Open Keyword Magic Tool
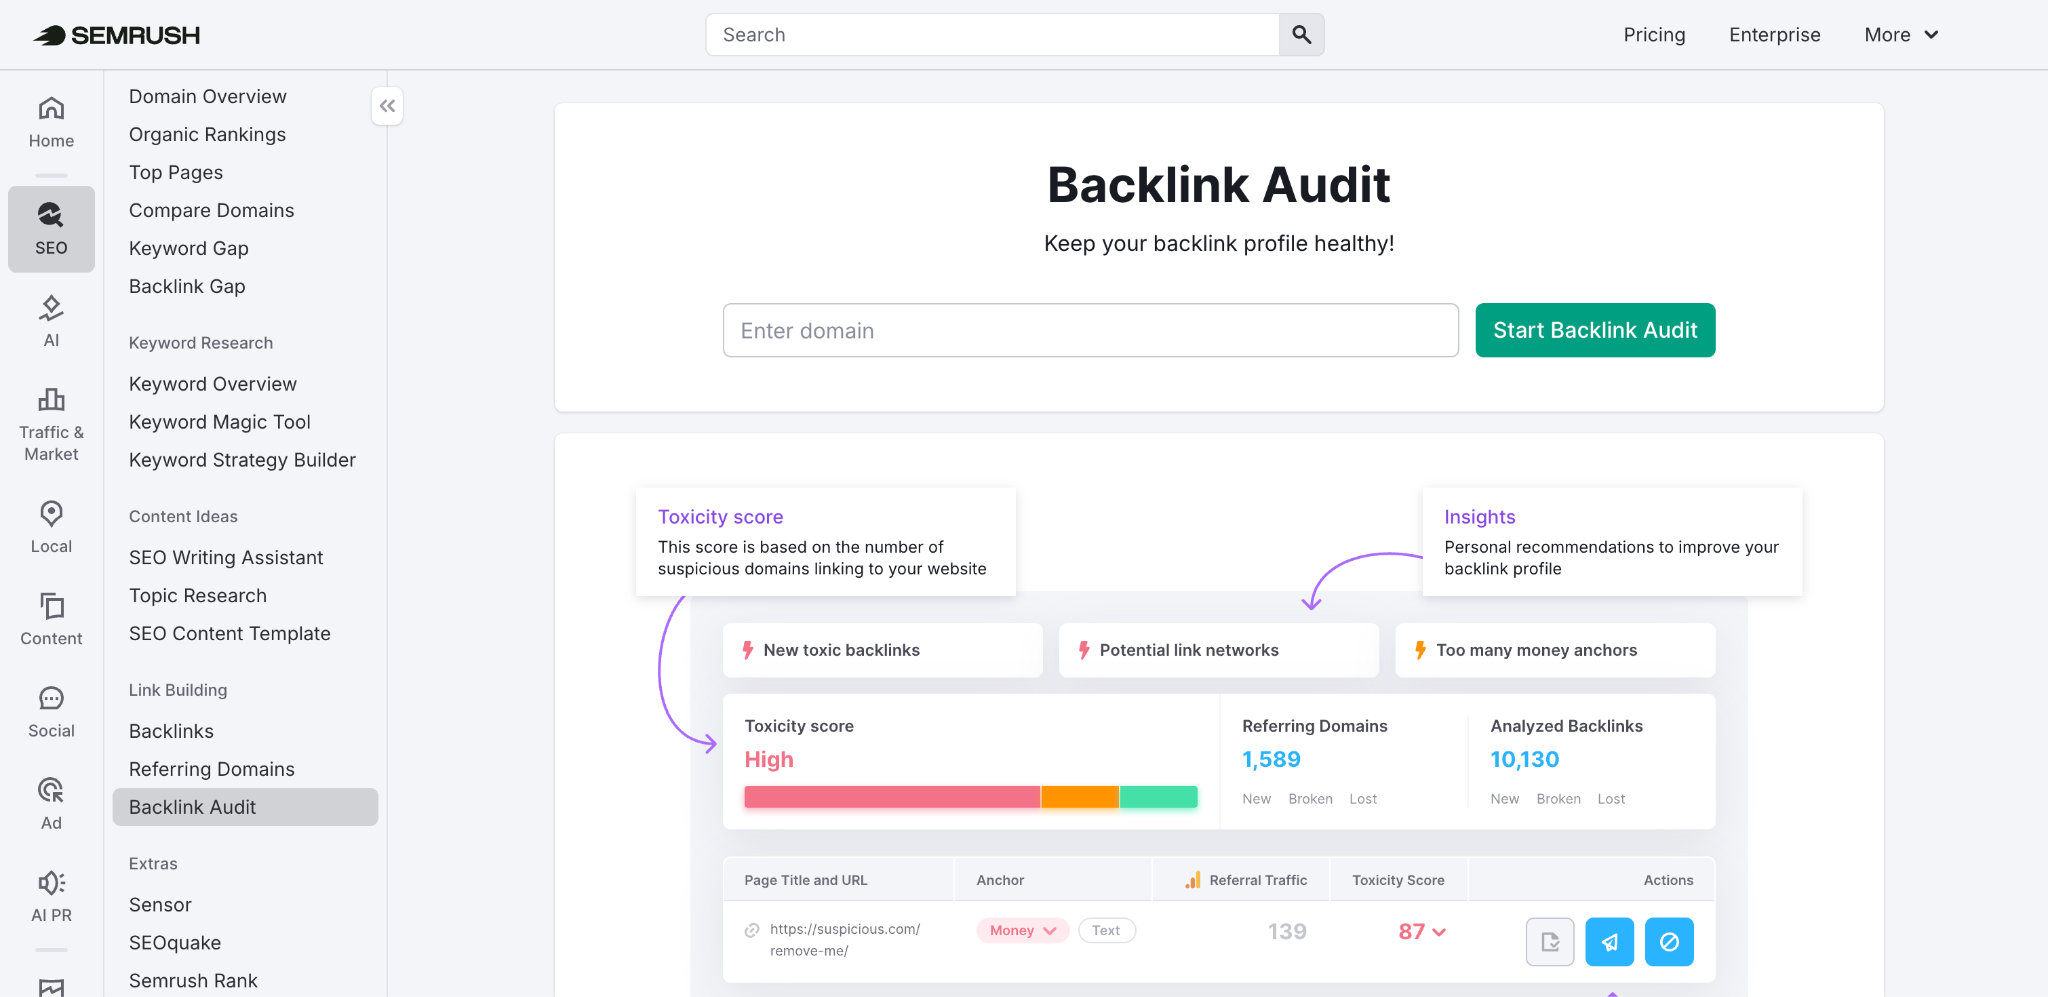The image size is (2048, 997). (220, 422)
